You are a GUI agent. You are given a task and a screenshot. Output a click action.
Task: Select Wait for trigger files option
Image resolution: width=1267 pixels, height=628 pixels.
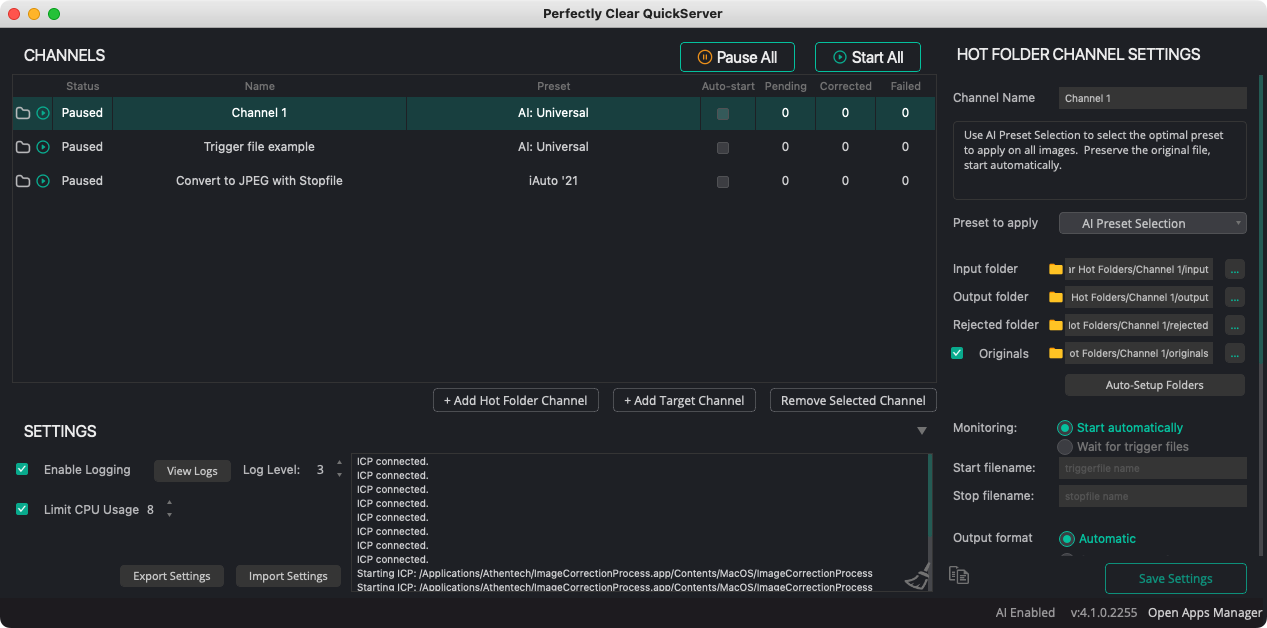pos(1065,447)
